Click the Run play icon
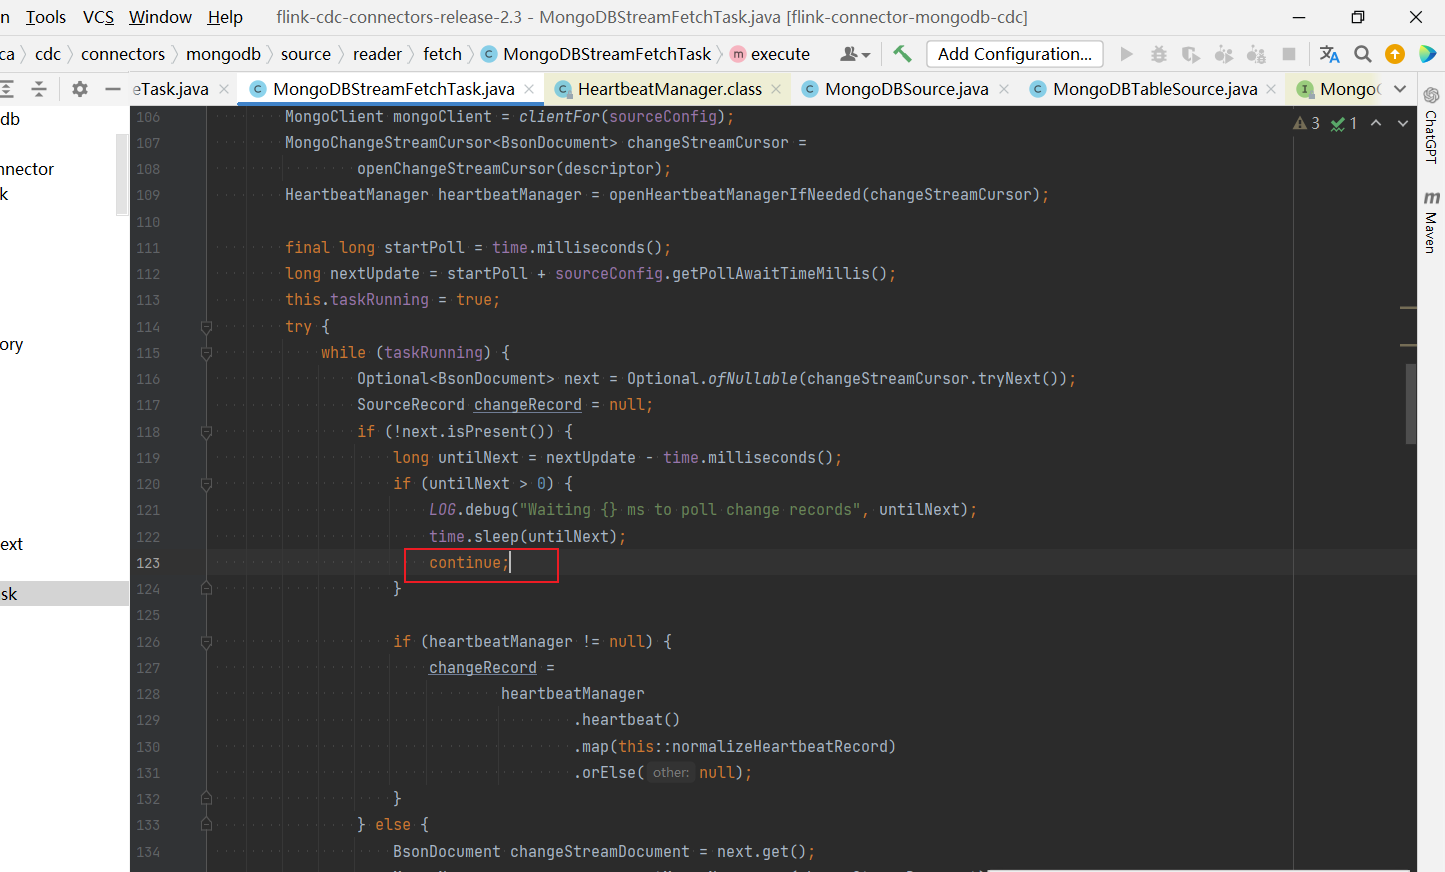The image size is (1445, 872). tap(1127, 54)
